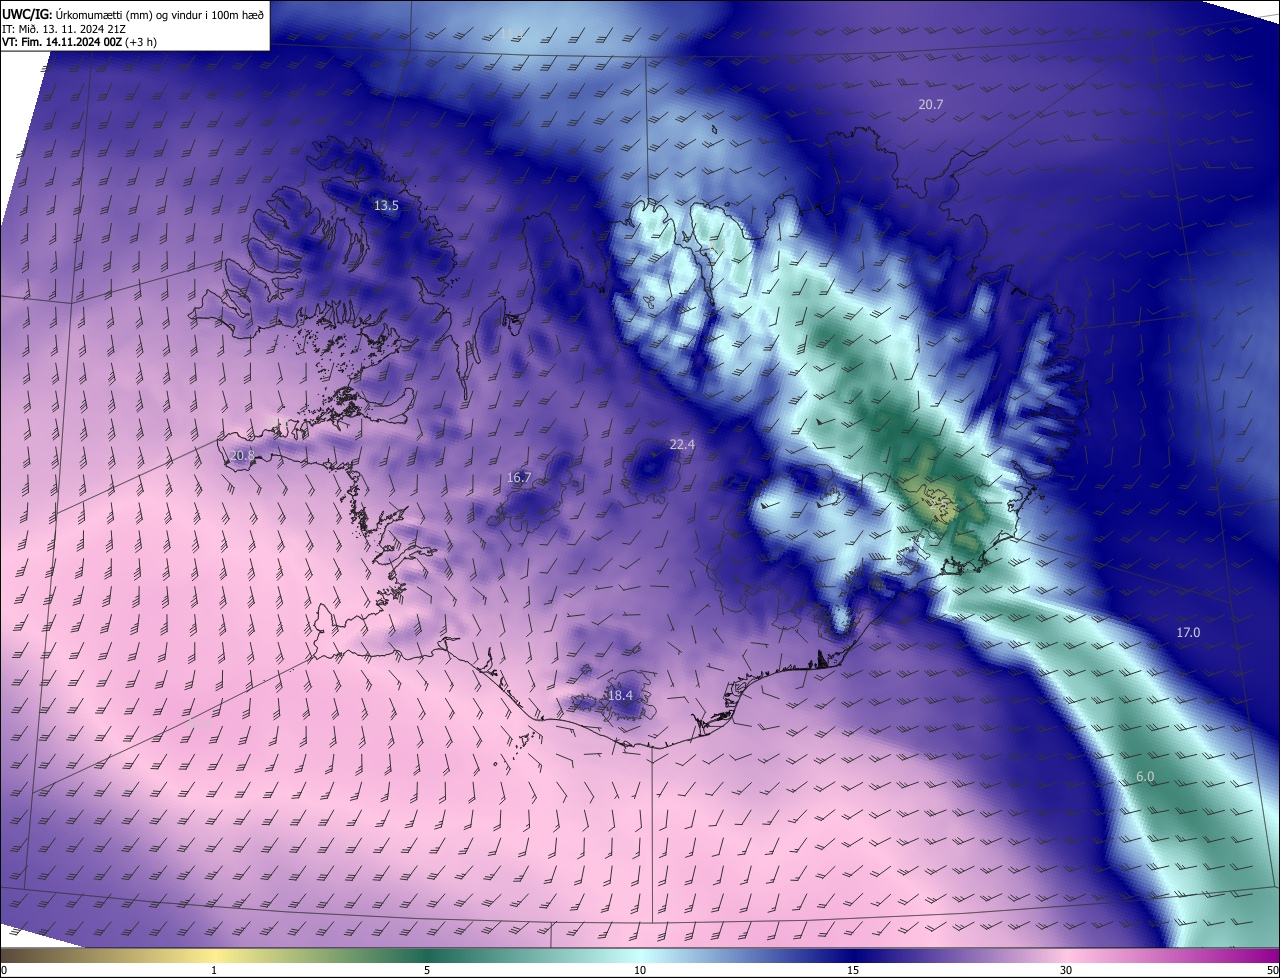
Task: Click the 6.0 value label
Action: [x=1145, y=777]
